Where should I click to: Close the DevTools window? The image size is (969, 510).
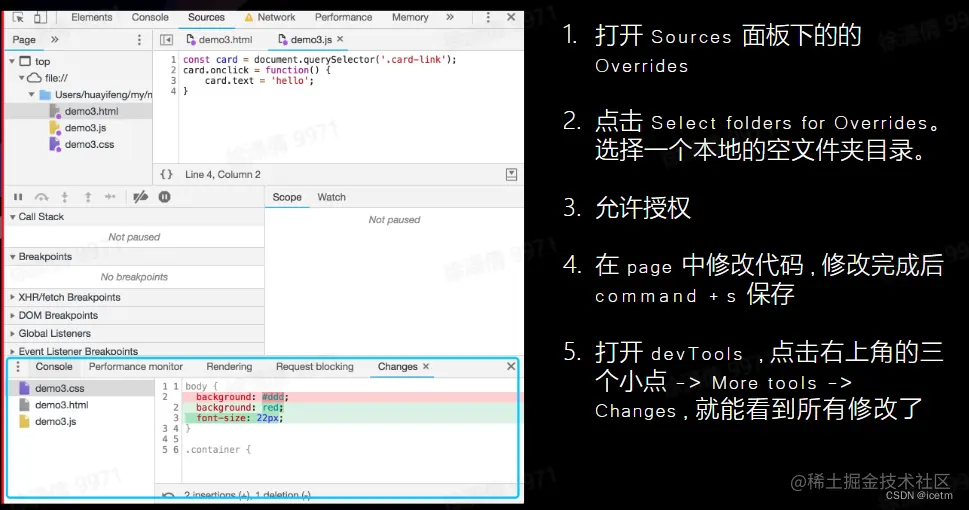511,17
